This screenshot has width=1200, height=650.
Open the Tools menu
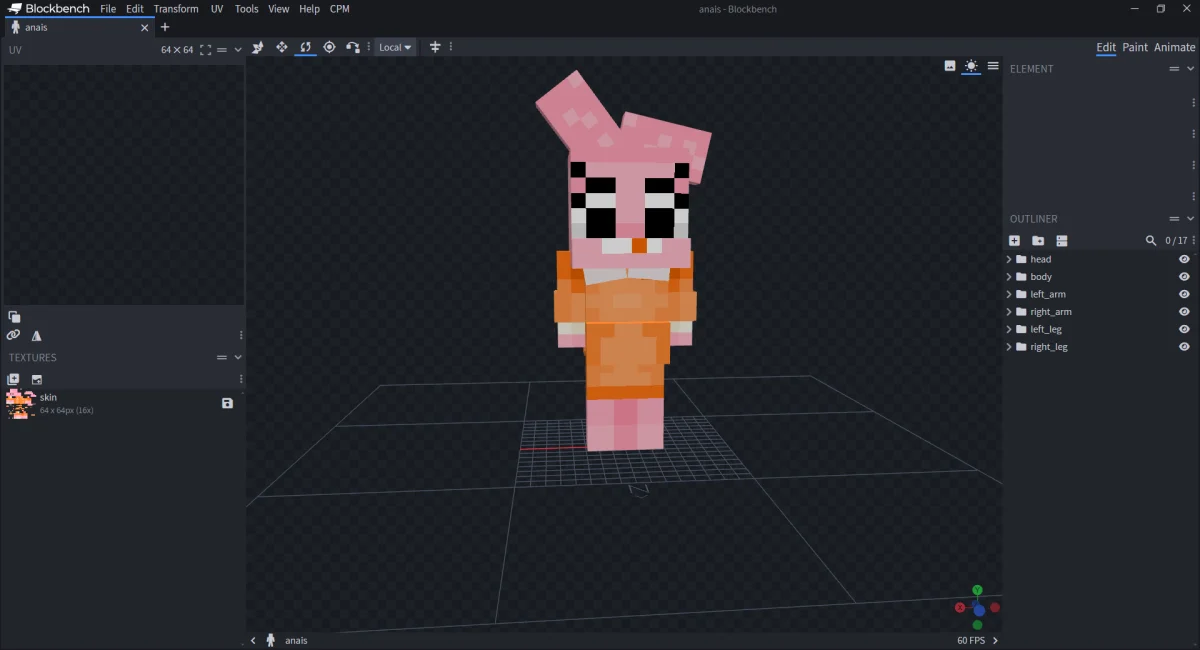(x=247, y=9)
